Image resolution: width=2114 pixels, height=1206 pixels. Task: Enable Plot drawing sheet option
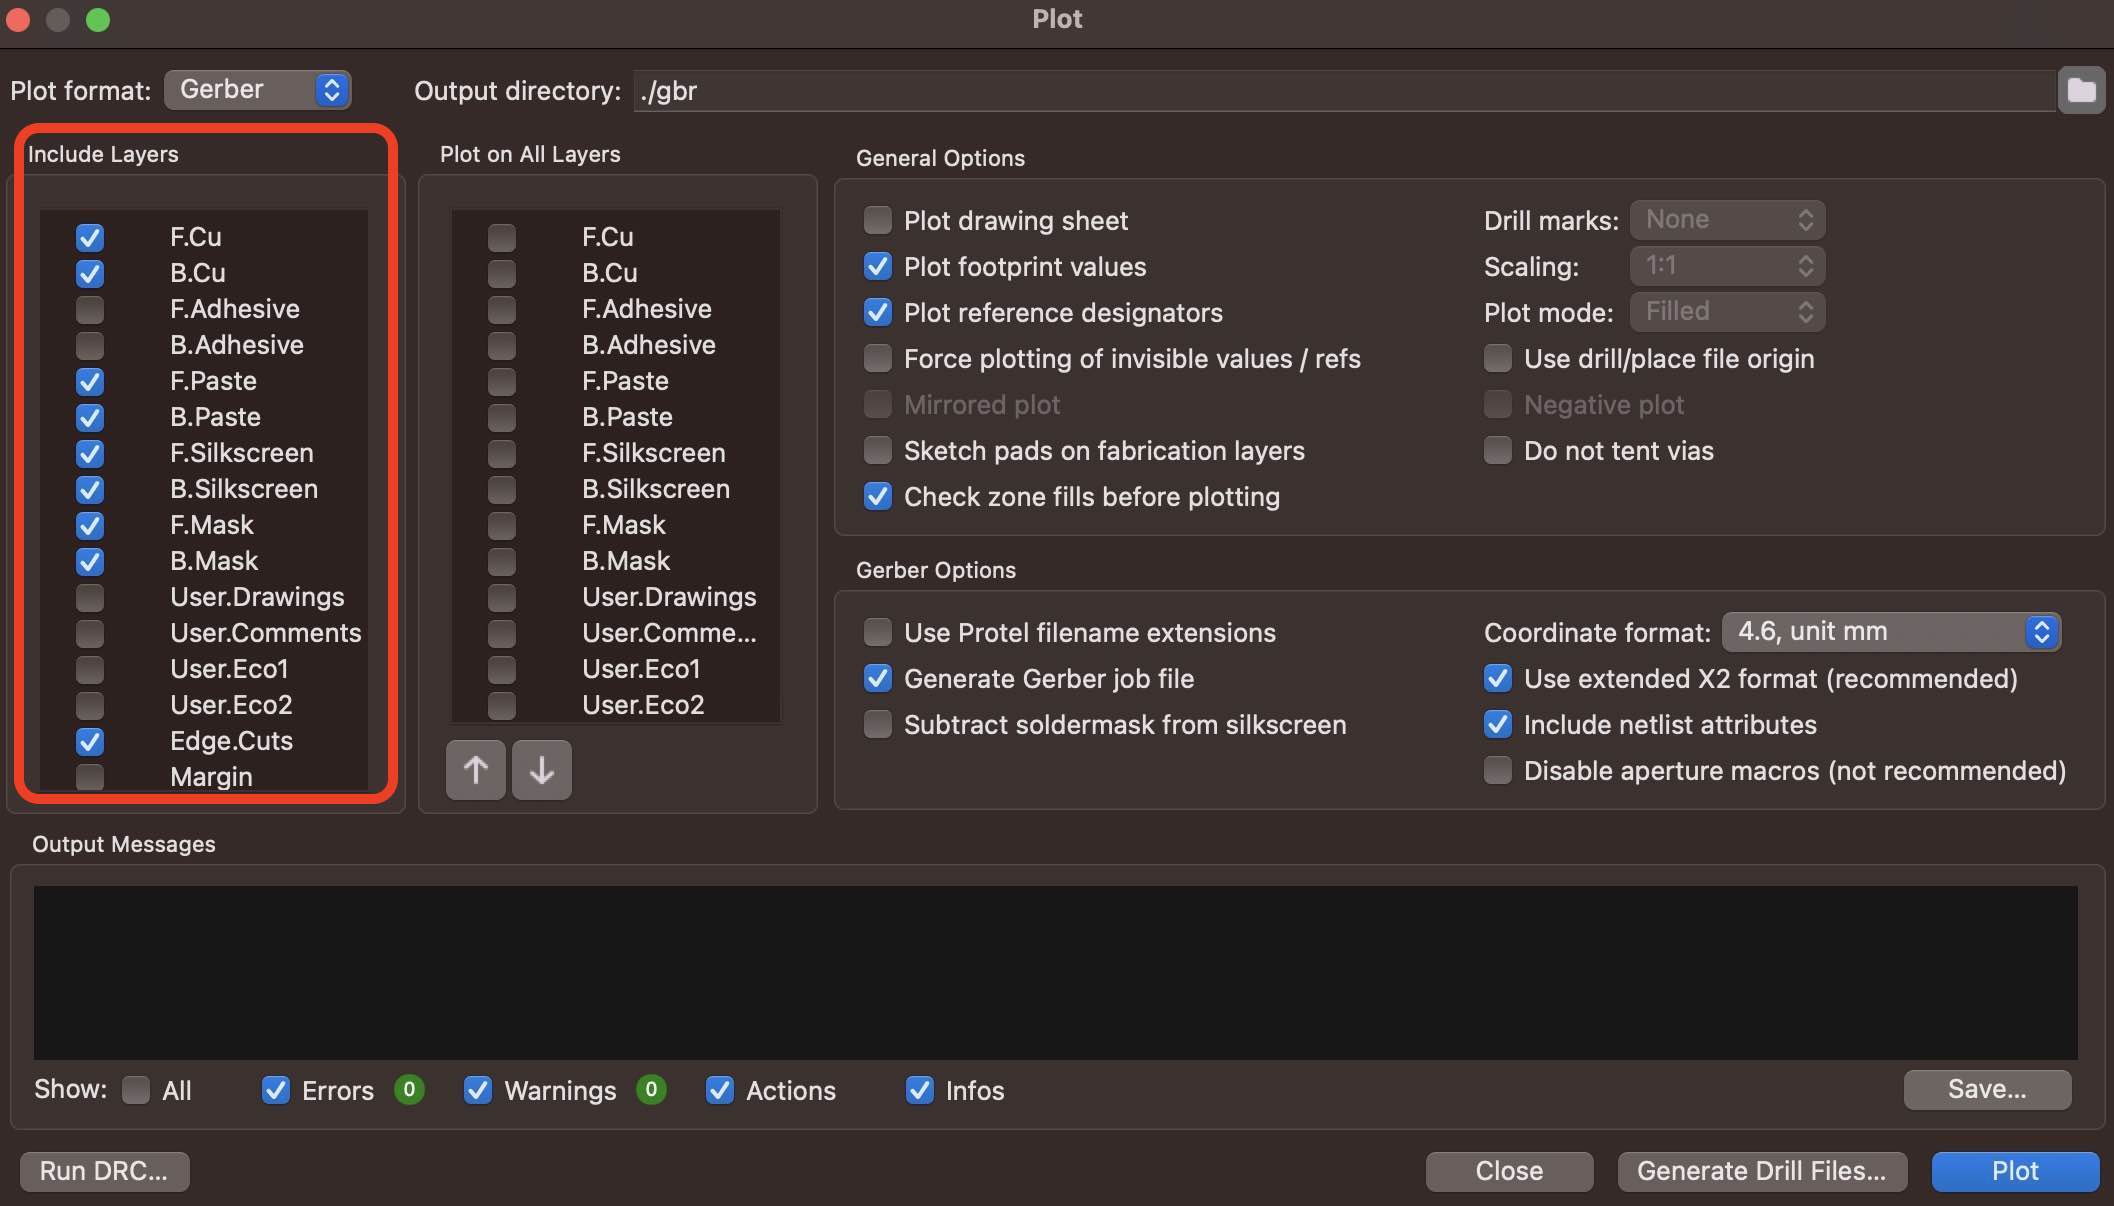(878, 220)
